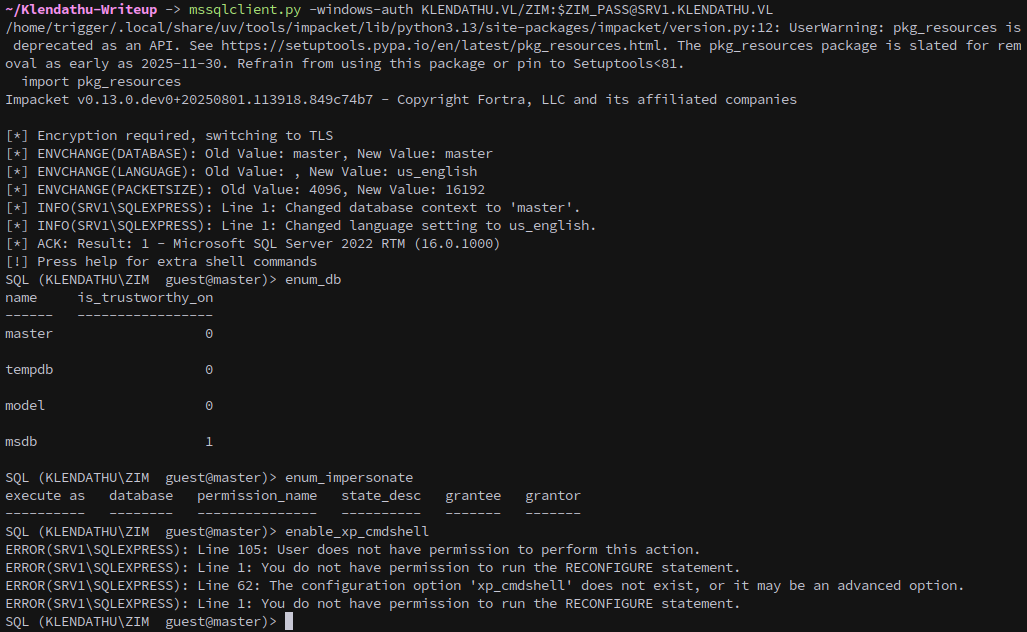The image size is (1027, 632).
Task: Click the tempdb database row name
Action: tap(29, 369)
